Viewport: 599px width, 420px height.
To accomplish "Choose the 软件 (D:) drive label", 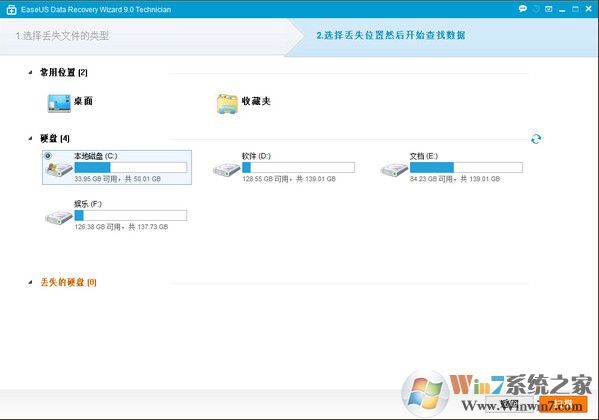I will point(256,156).
